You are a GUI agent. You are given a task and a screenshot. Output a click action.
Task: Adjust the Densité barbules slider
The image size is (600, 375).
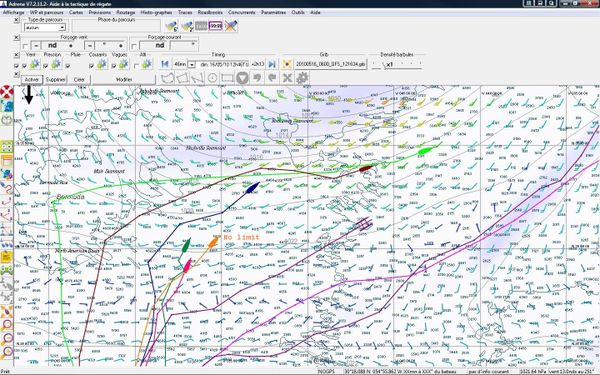pos(397,64)
